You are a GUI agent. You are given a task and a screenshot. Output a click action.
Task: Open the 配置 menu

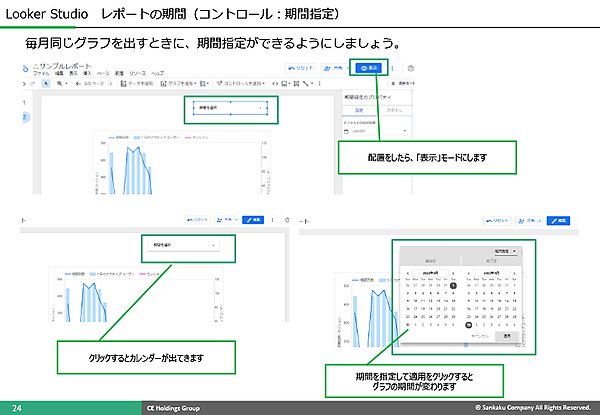[x=119, y=73]
